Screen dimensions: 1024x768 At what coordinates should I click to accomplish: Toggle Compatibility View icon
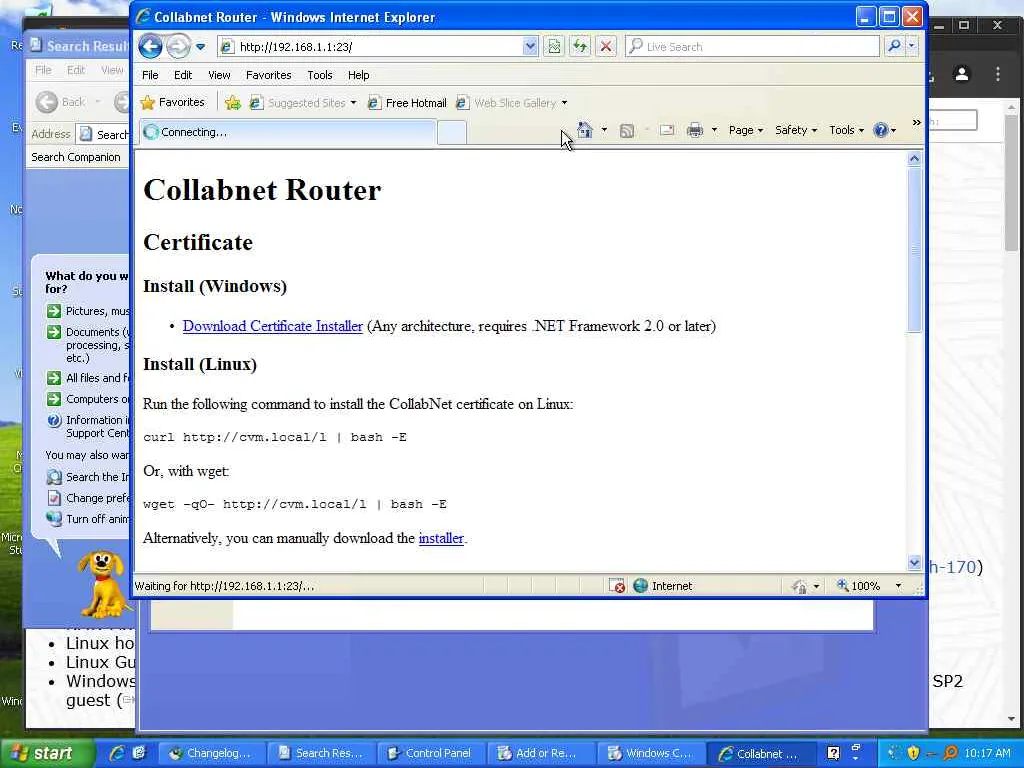point(554,46)
